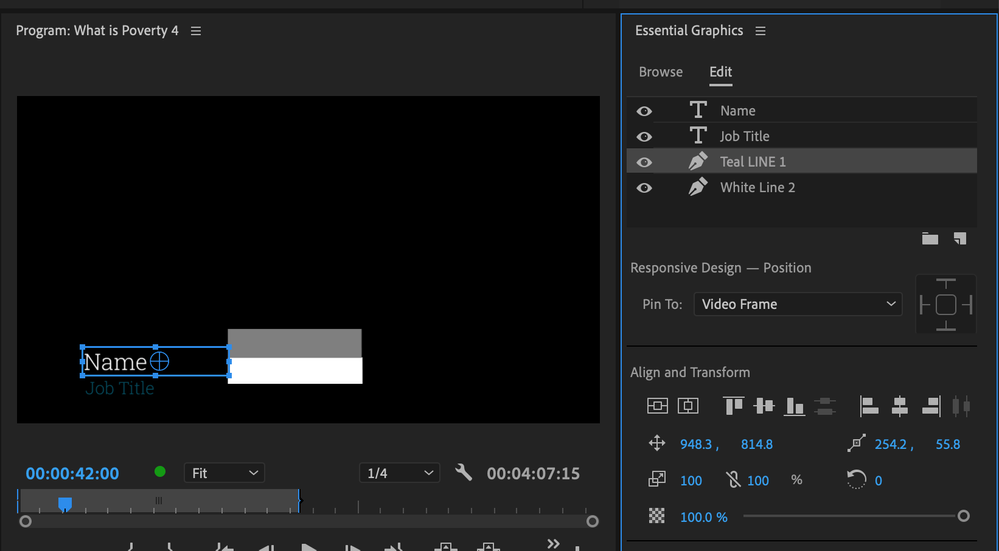Click the rotation value 0
999x551 pixels.
(878, 480)
